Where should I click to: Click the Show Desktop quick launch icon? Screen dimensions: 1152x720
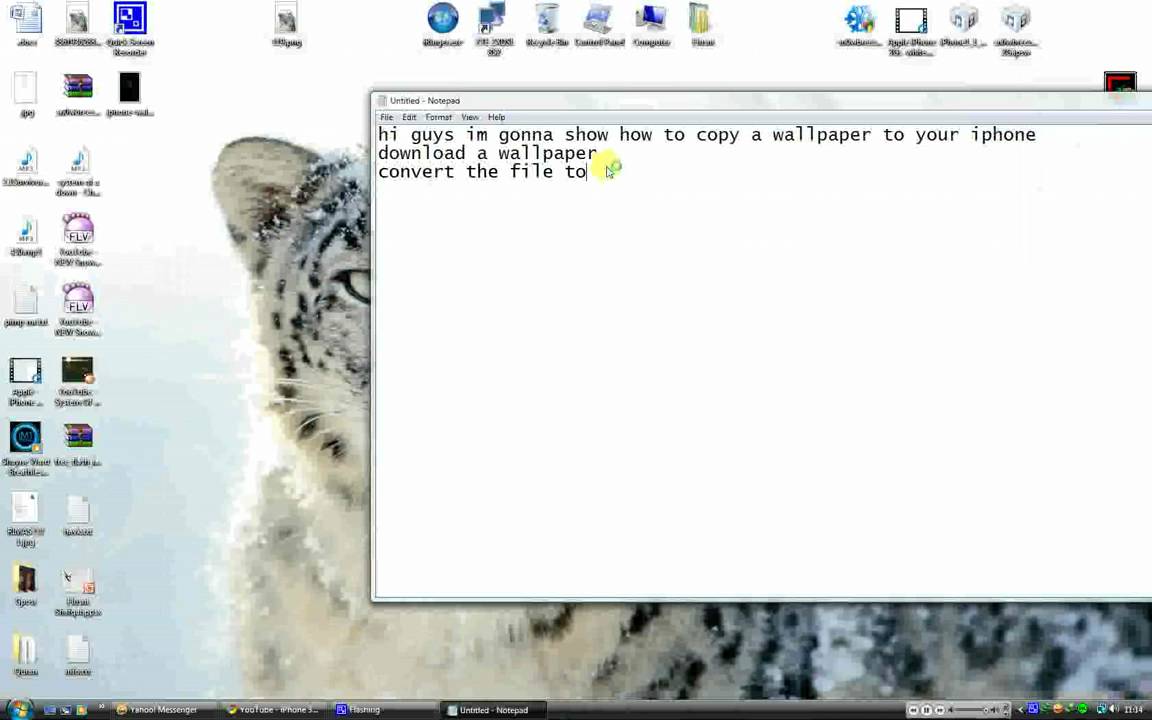[49, 710]
